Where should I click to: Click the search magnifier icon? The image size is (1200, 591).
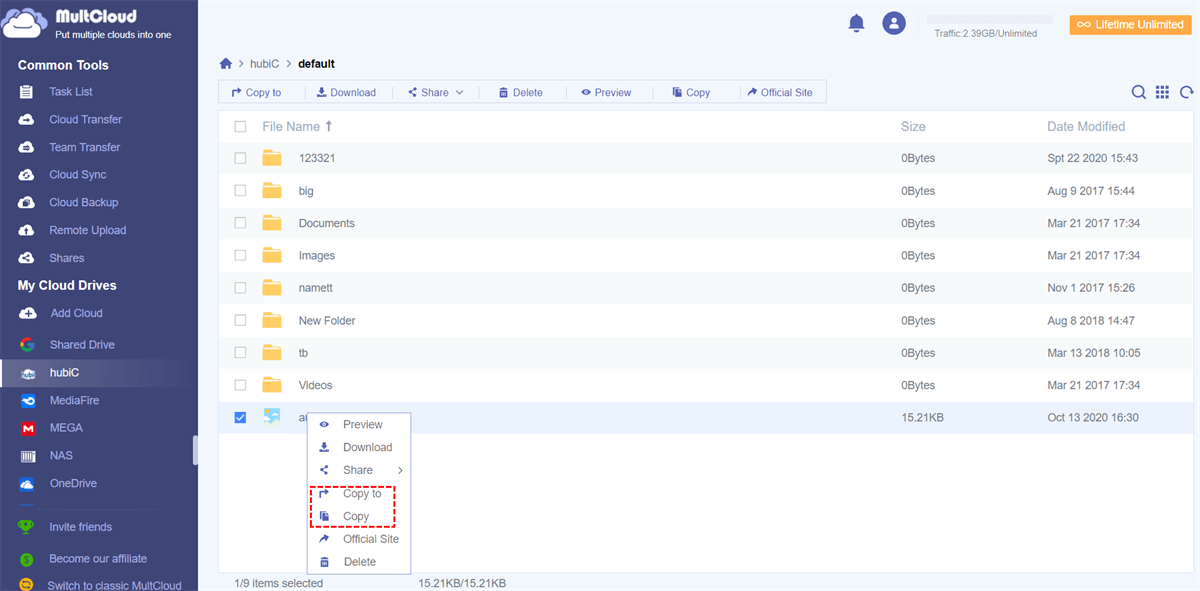point(1138,92)
